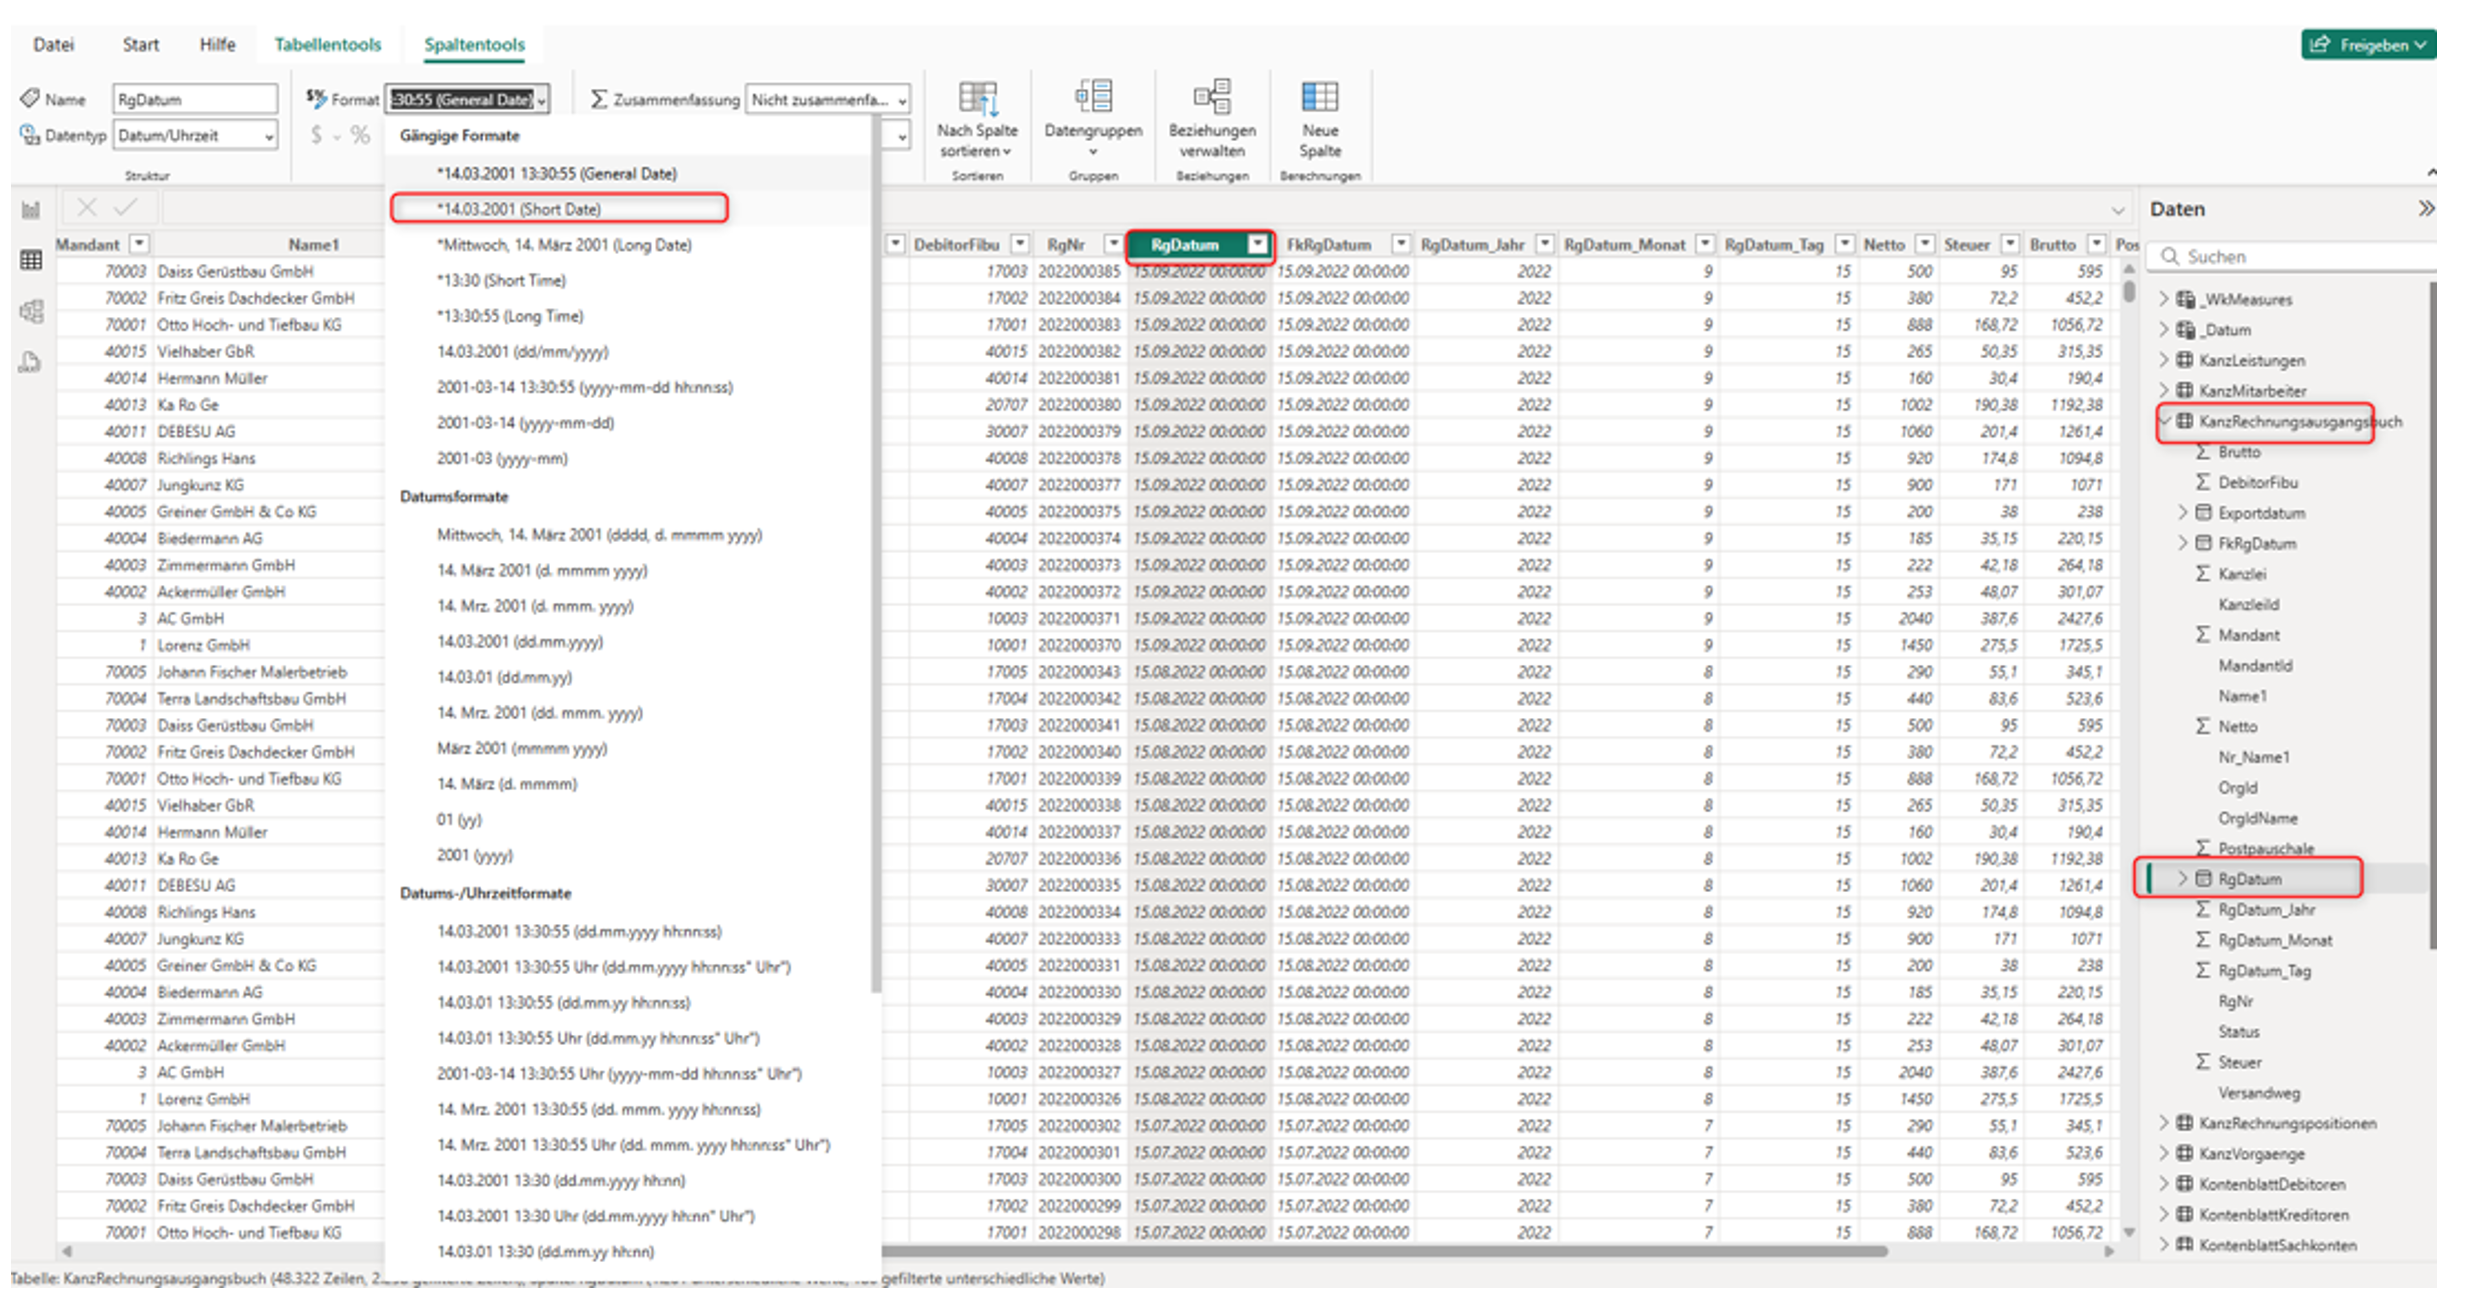Screen dimensions: 2469x1316
Task: Expand the _Datum table
Action: (x=2163, y=329)
